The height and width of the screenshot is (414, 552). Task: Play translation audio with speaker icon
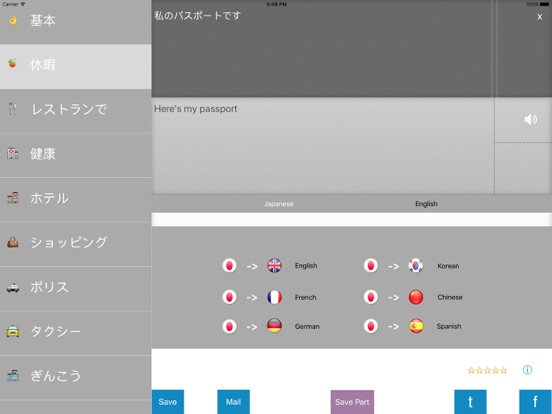[x=531, y=119]
